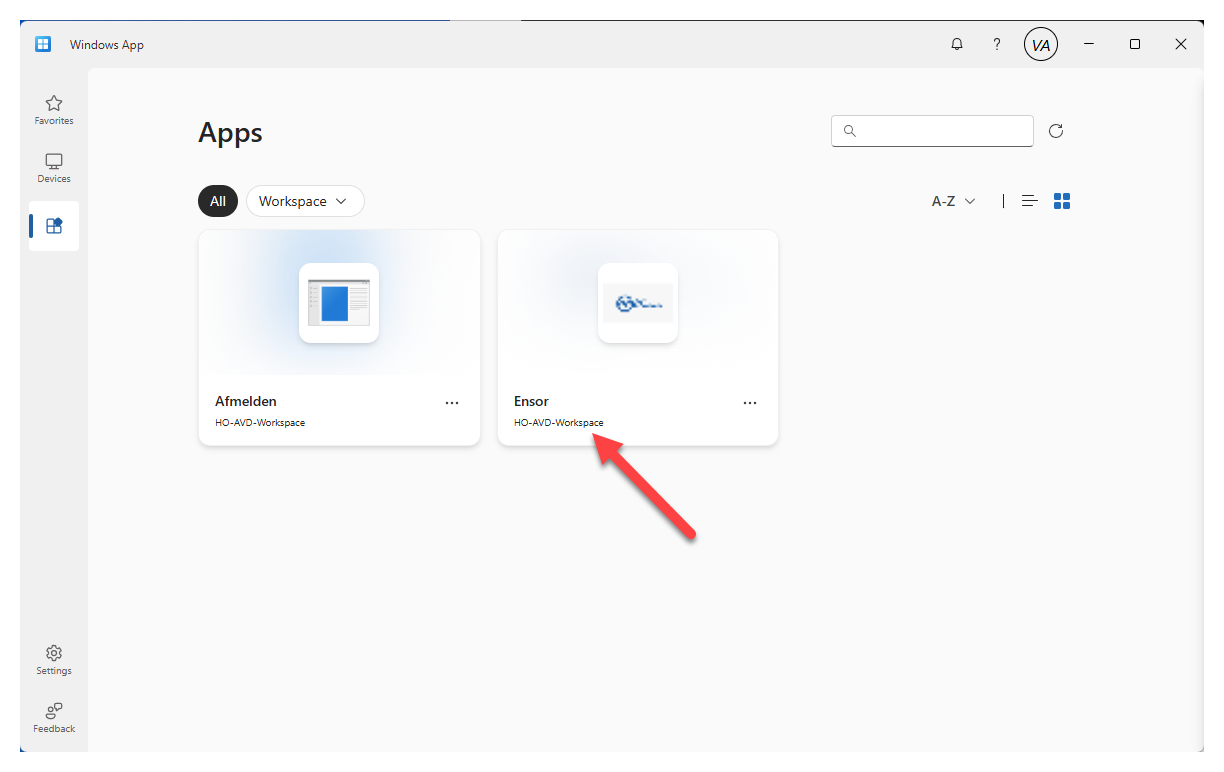
Task: Click the Windows App logo in title bar
Action: tap(43, 44)
